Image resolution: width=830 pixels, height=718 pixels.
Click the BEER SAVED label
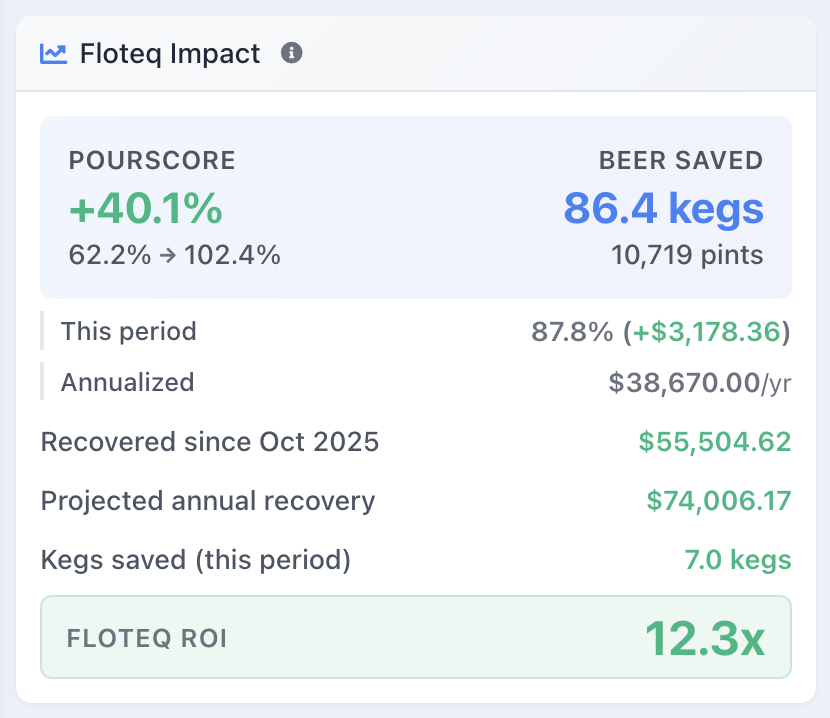coord(681,160)
